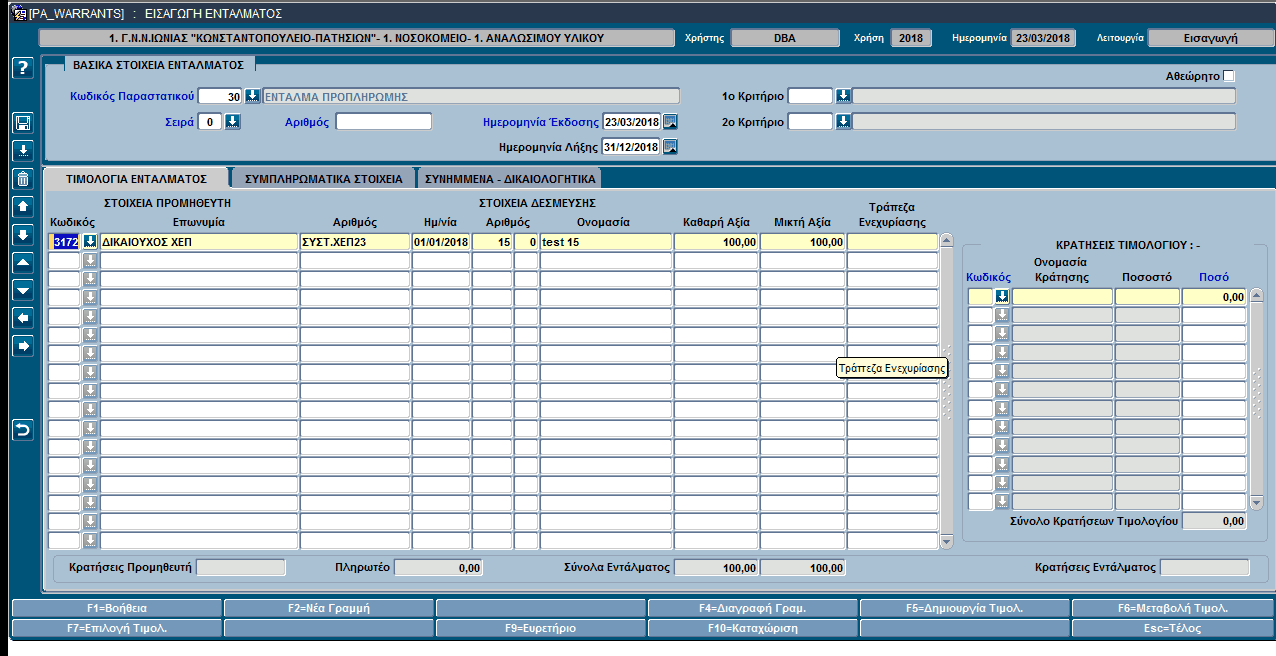Screen dimensions: 1276x656
Task: Click the solid down arrow sidebar icon
Action: click(x=23, y=235)
